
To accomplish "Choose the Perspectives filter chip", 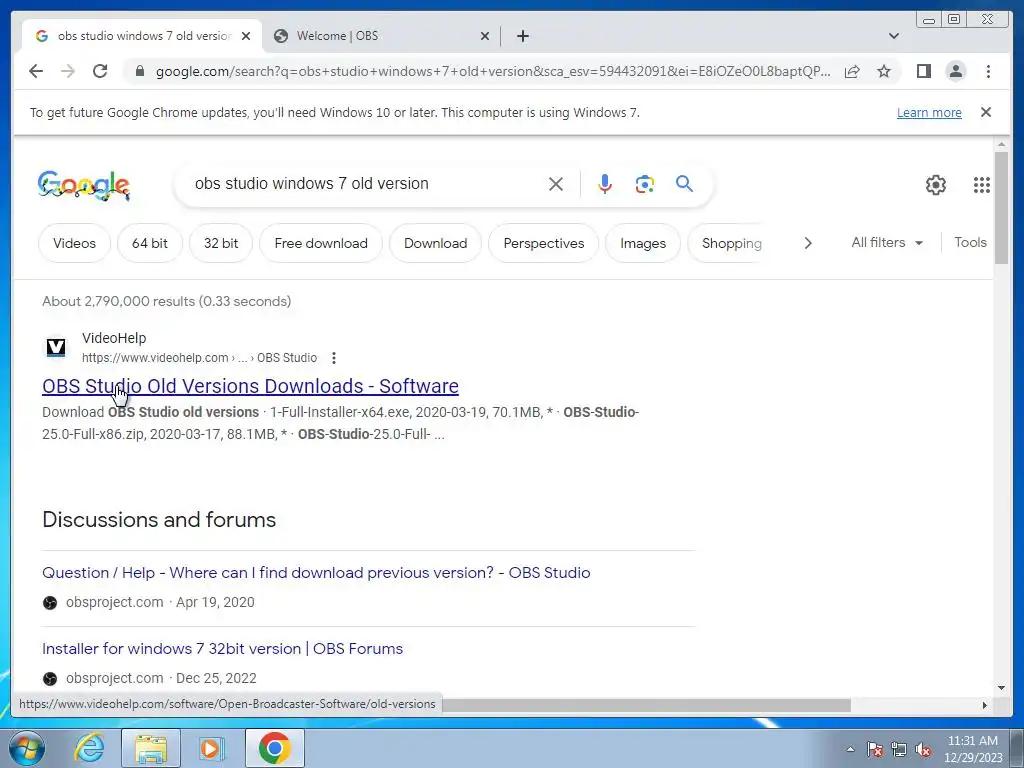I will 543,243.
